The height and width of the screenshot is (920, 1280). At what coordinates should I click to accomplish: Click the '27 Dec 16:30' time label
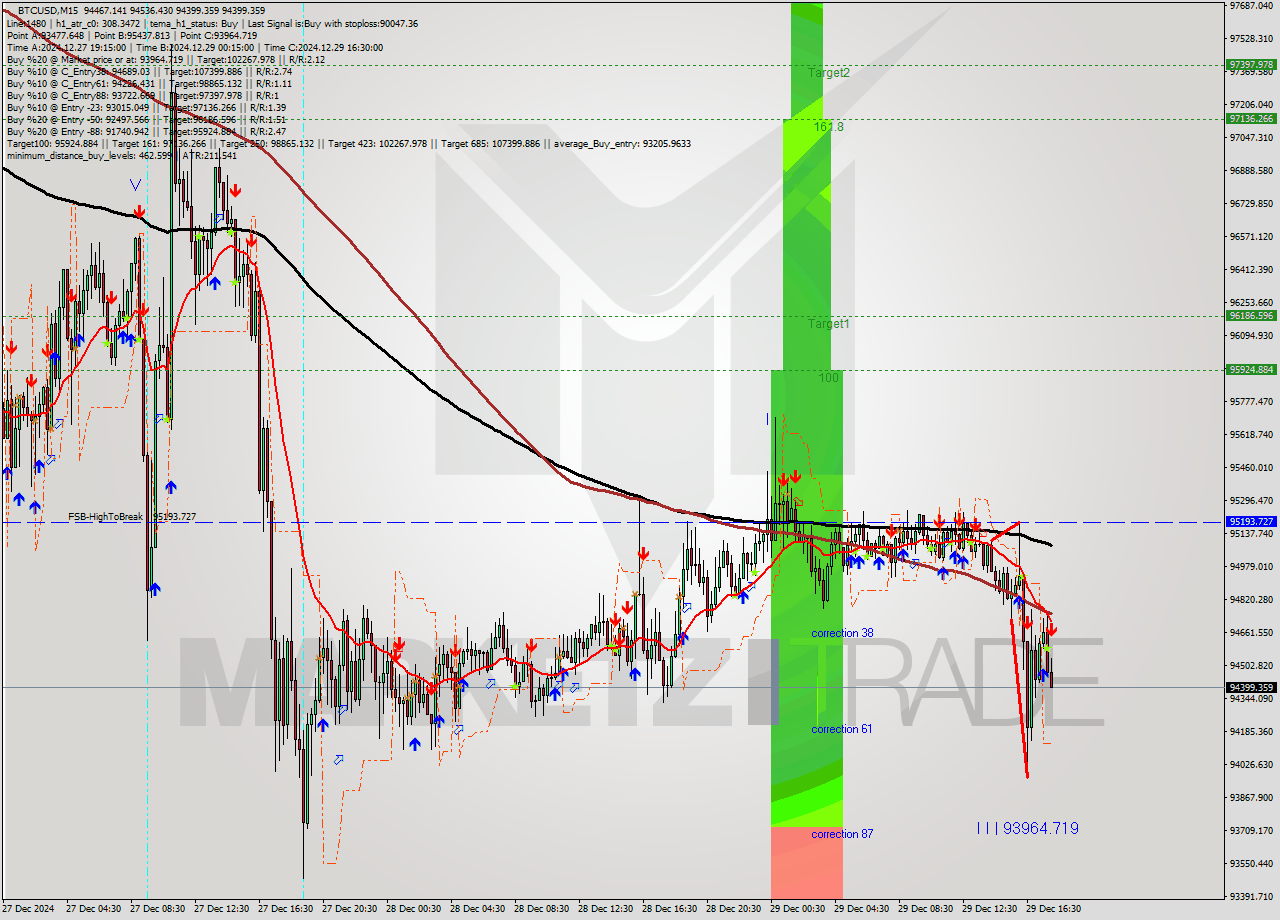pyautogui.click(x=284, y=909)
